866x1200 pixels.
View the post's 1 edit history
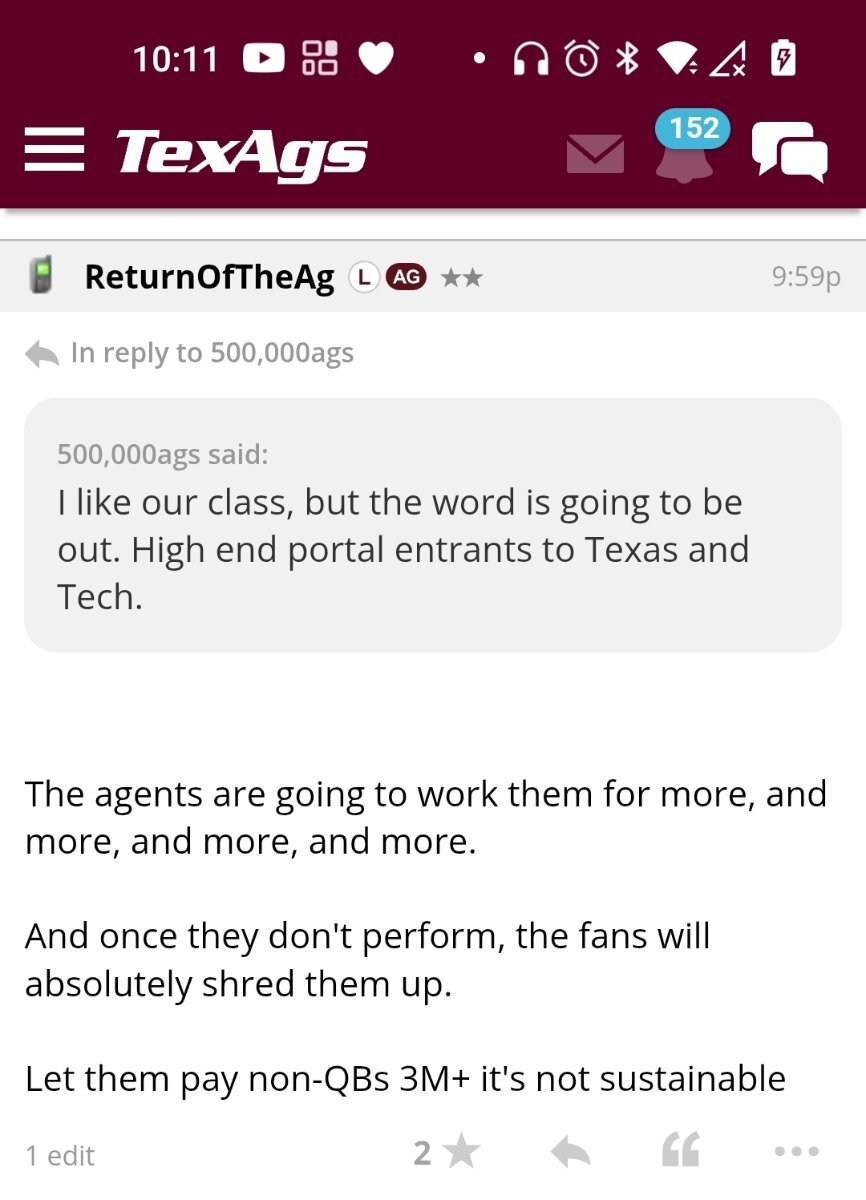[60, 1156]
